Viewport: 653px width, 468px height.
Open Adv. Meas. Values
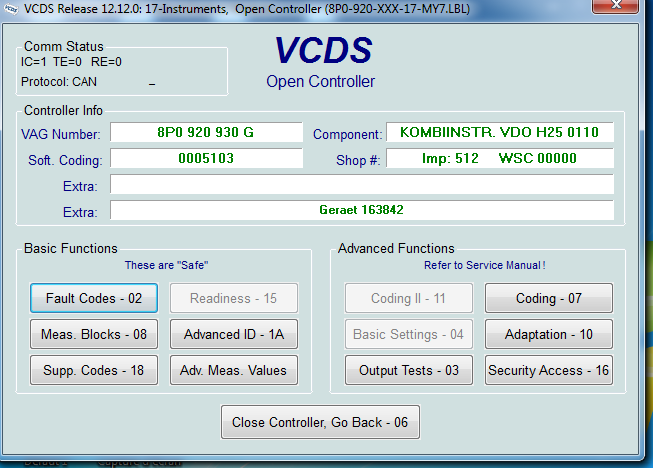(x=234, y=370)
